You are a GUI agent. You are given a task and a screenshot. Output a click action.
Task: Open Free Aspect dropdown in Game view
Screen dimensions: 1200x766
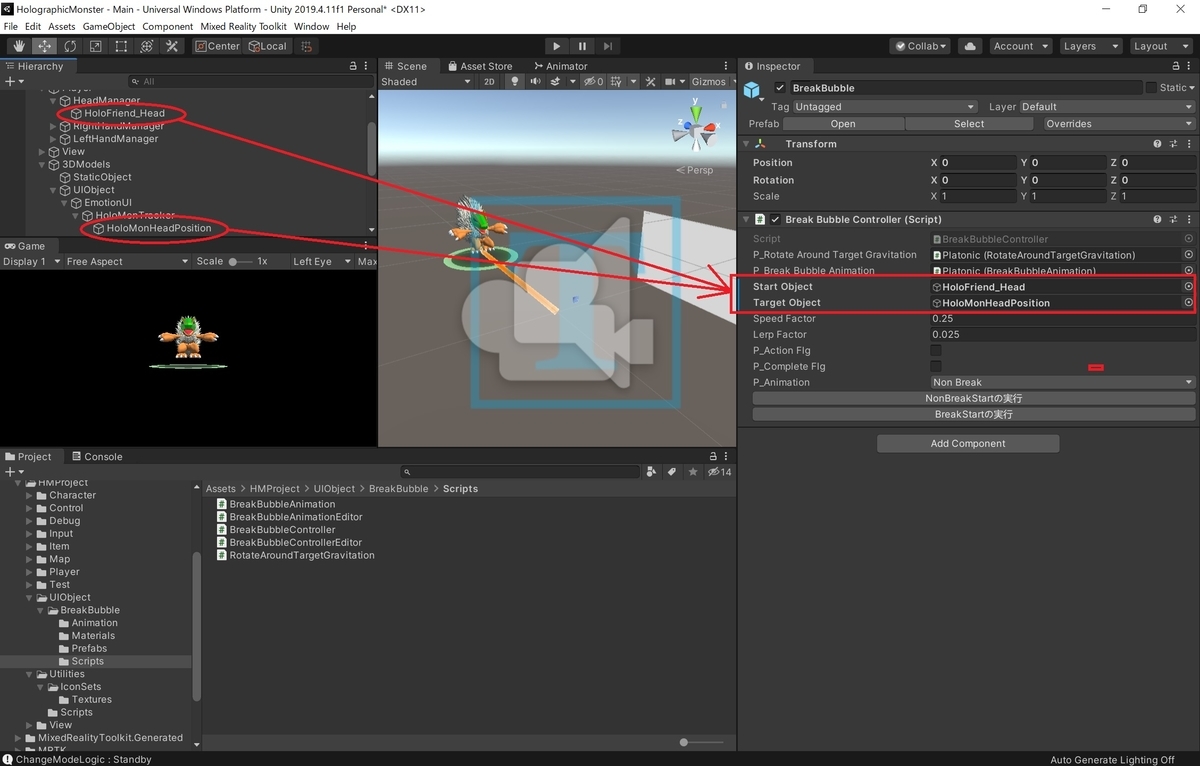(126, 261)
